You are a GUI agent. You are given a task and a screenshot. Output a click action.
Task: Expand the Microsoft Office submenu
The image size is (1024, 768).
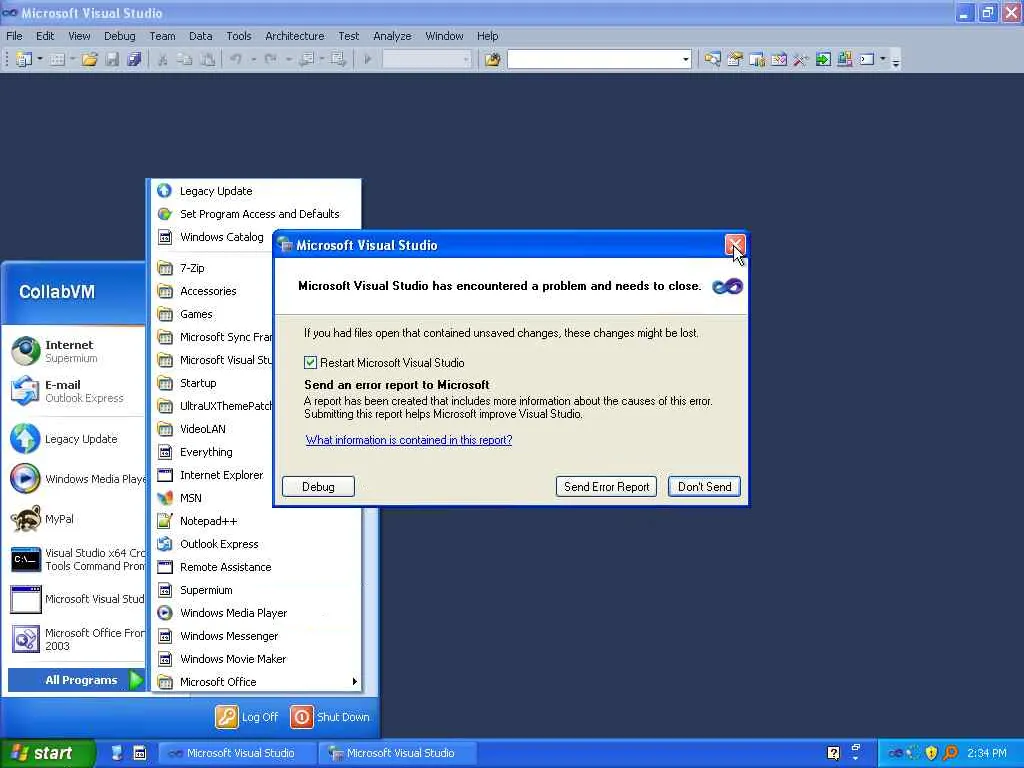tap(257, 682)
